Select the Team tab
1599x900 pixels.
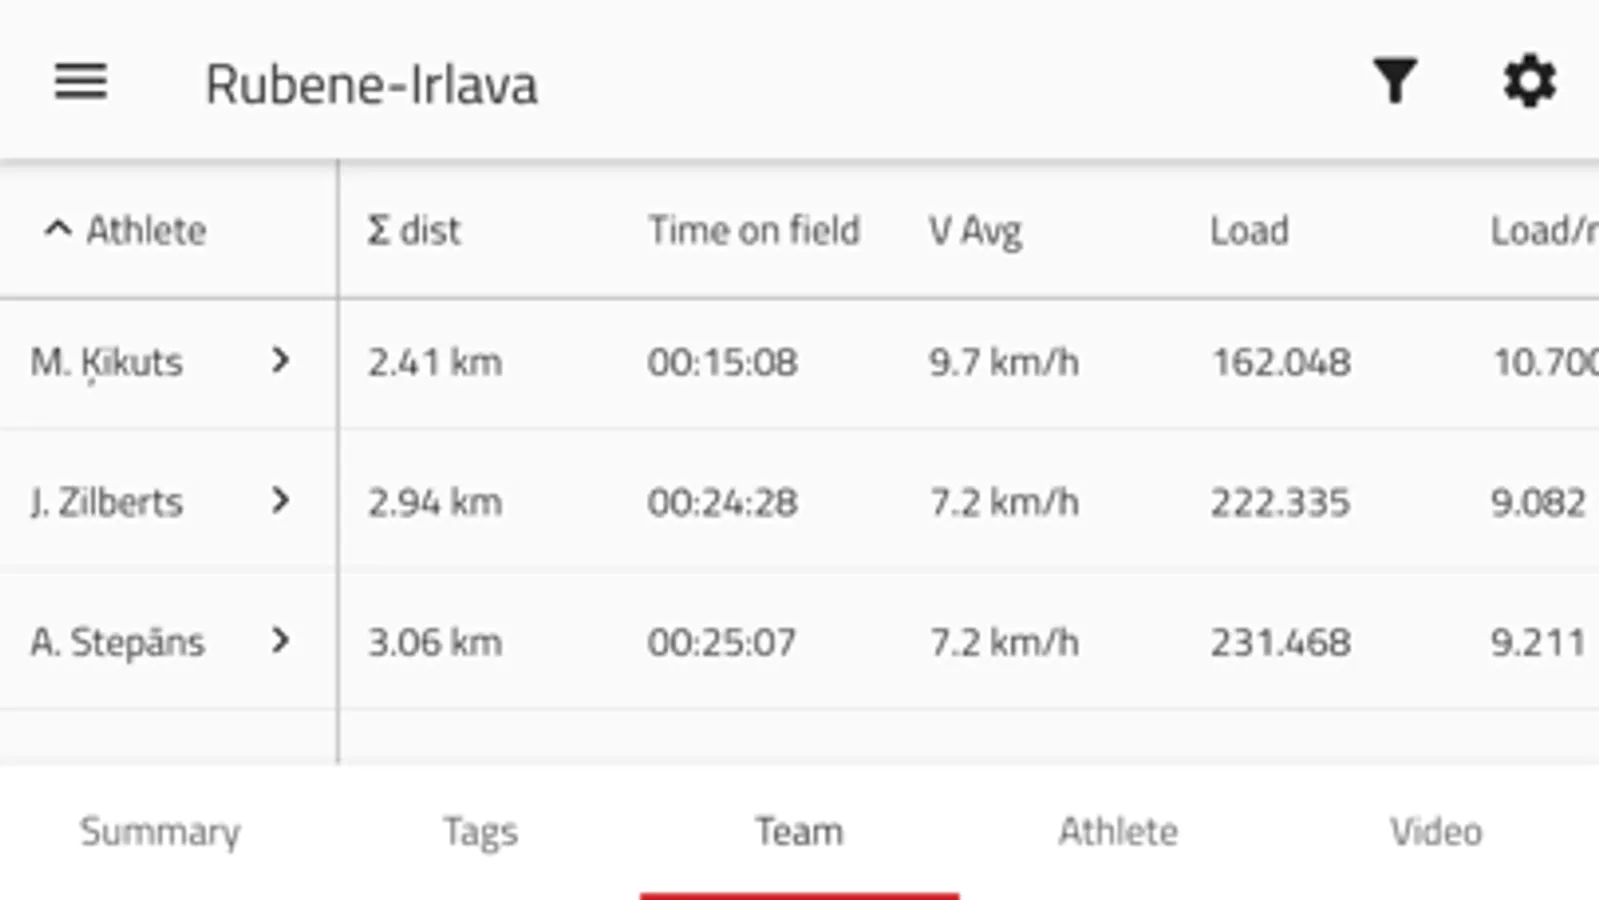tap(799, 832)
